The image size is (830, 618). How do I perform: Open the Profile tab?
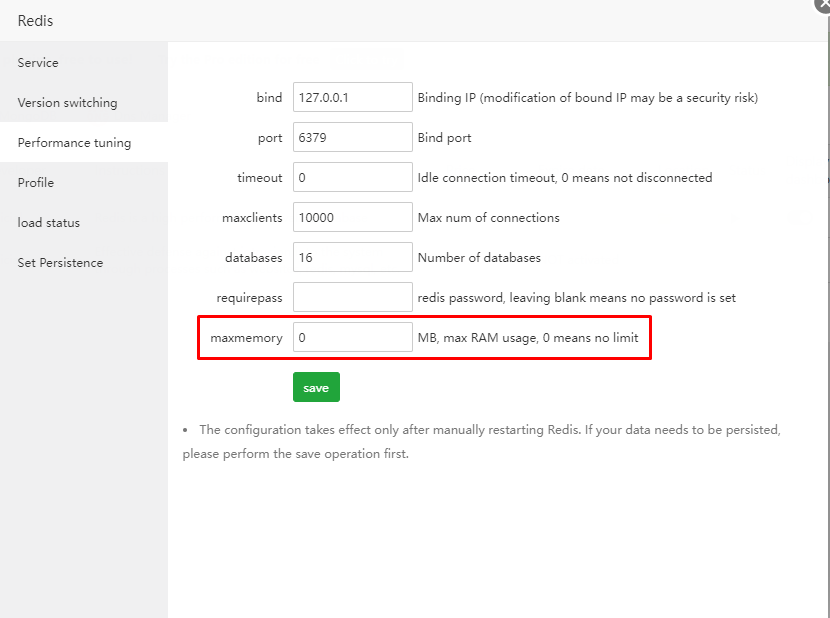(x=36, y=183)
